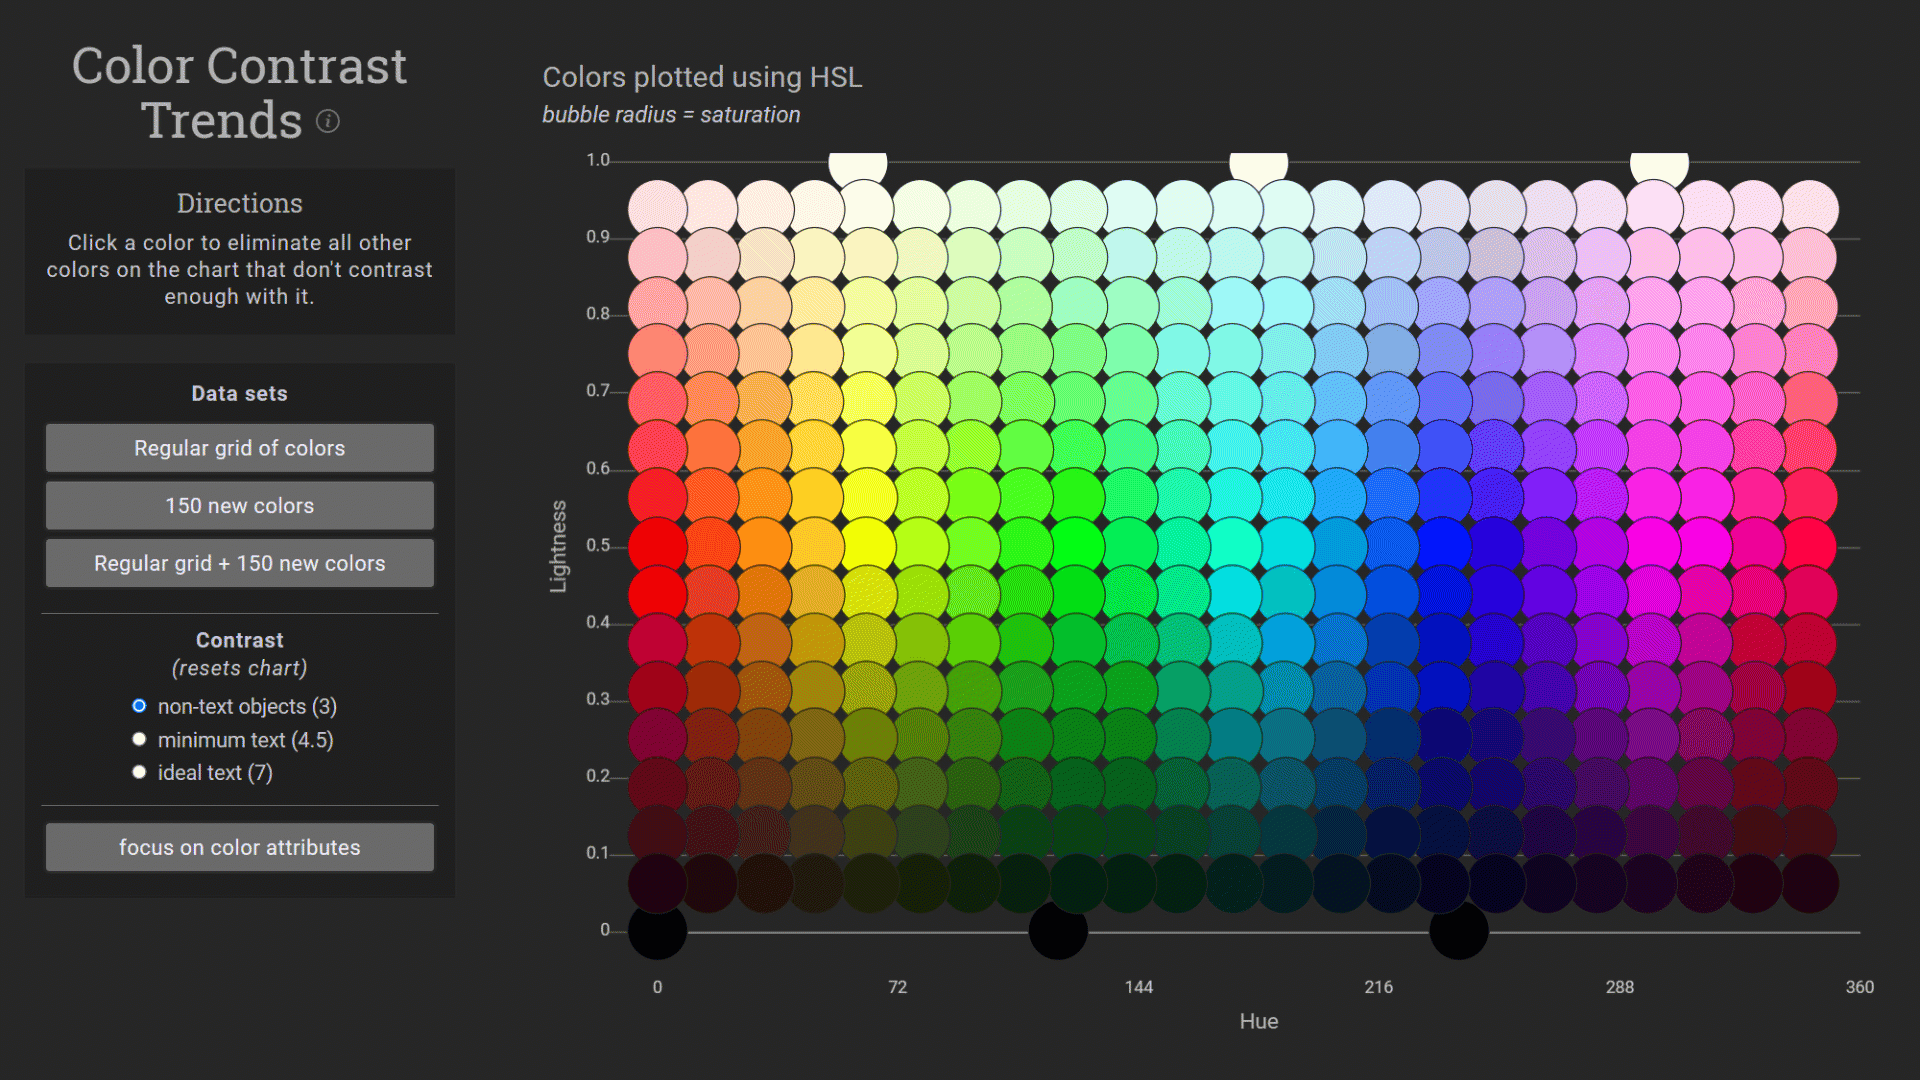
Task: Select the pale pink bubble in top-left corner
Action: pyautogui.click(x=657, y=205)
